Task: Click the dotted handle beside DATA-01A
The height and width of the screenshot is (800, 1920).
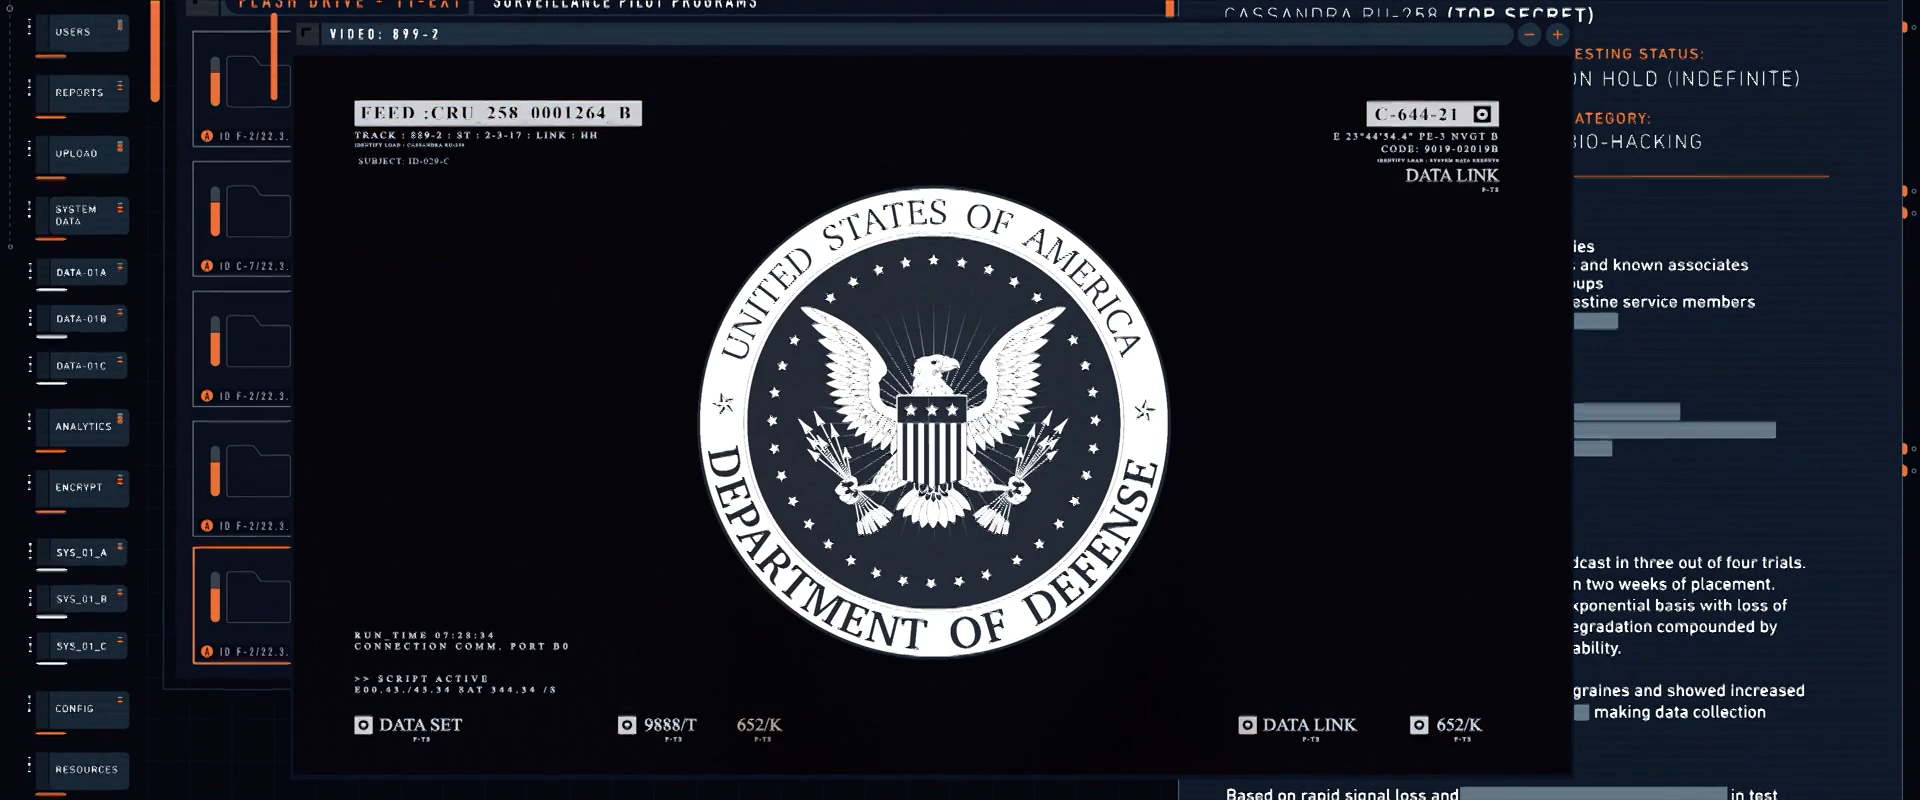Action: pos(29,270)
